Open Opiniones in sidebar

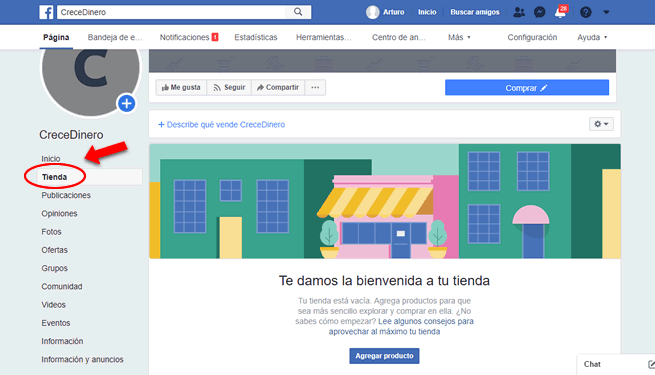coord(59,213)
